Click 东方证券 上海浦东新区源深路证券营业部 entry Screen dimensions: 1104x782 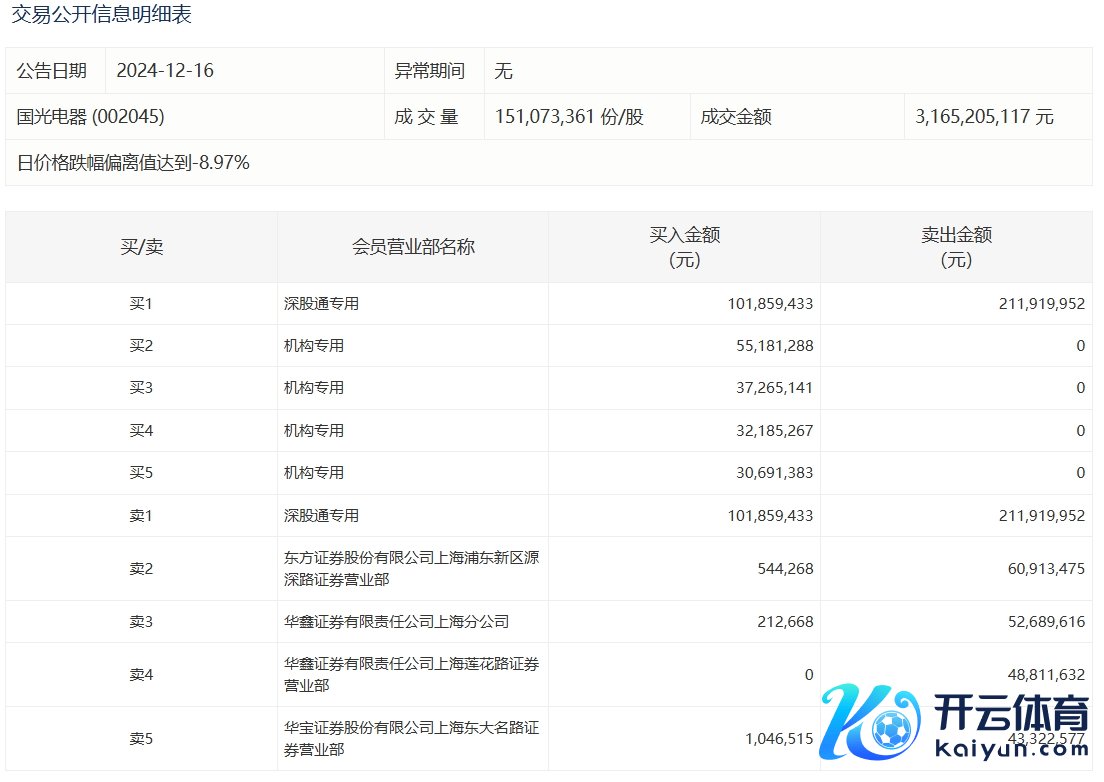[x=411, y=568]
